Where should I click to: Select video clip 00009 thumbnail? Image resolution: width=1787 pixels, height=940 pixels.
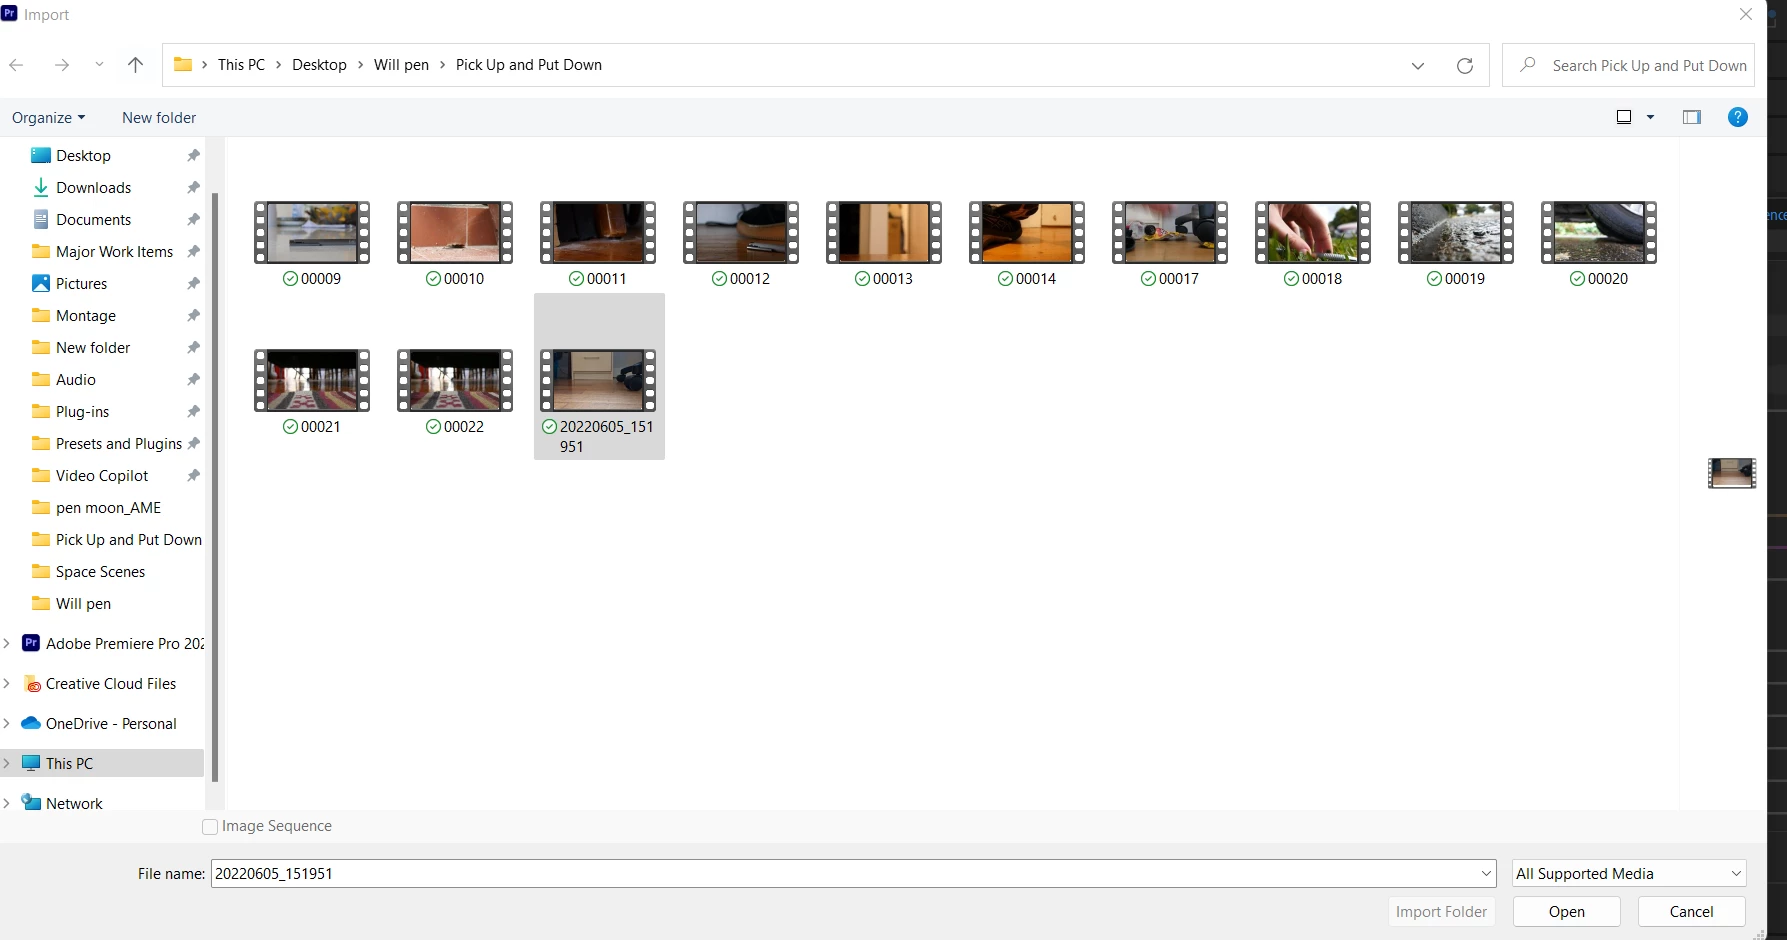pos(312,232)
